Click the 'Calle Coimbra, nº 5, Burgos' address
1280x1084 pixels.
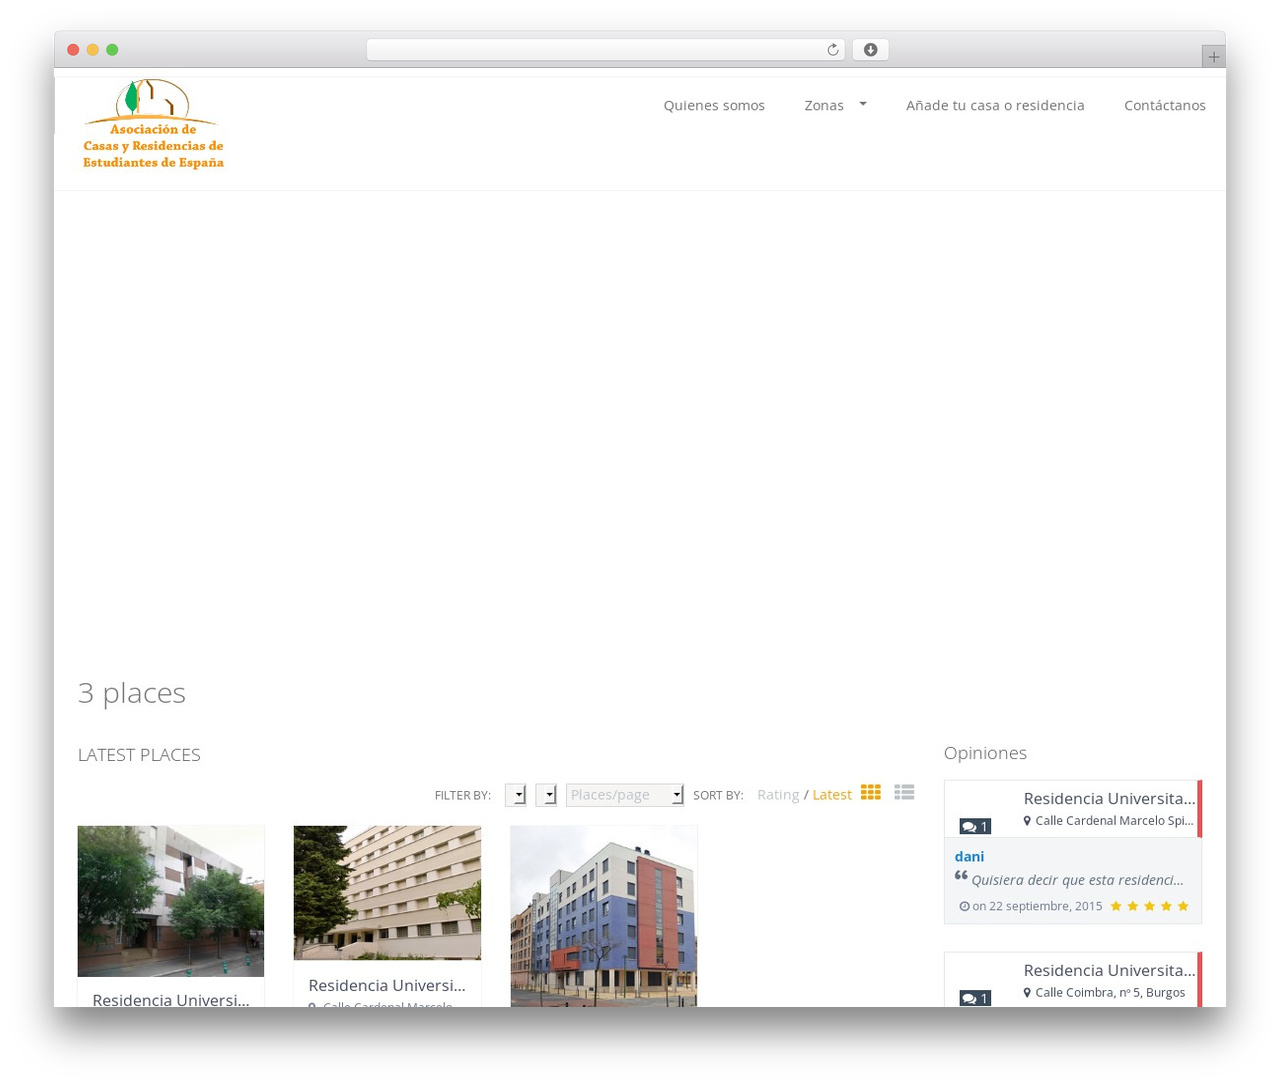click(1110, 993)
